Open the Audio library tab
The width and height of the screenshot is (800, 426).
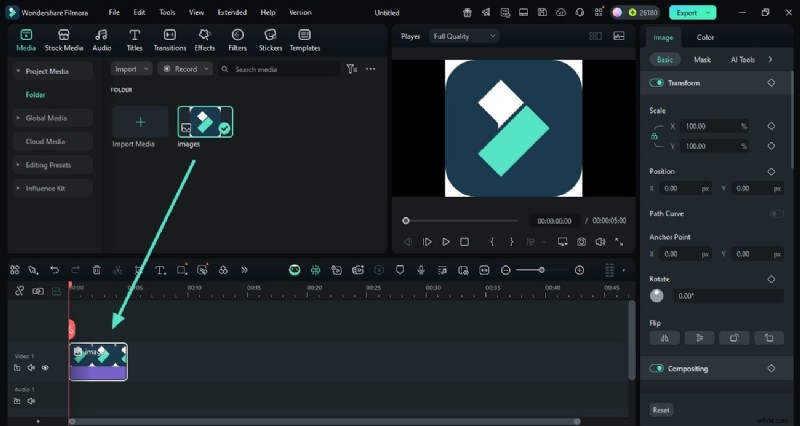pyautogui.click(x=102, y=40)
